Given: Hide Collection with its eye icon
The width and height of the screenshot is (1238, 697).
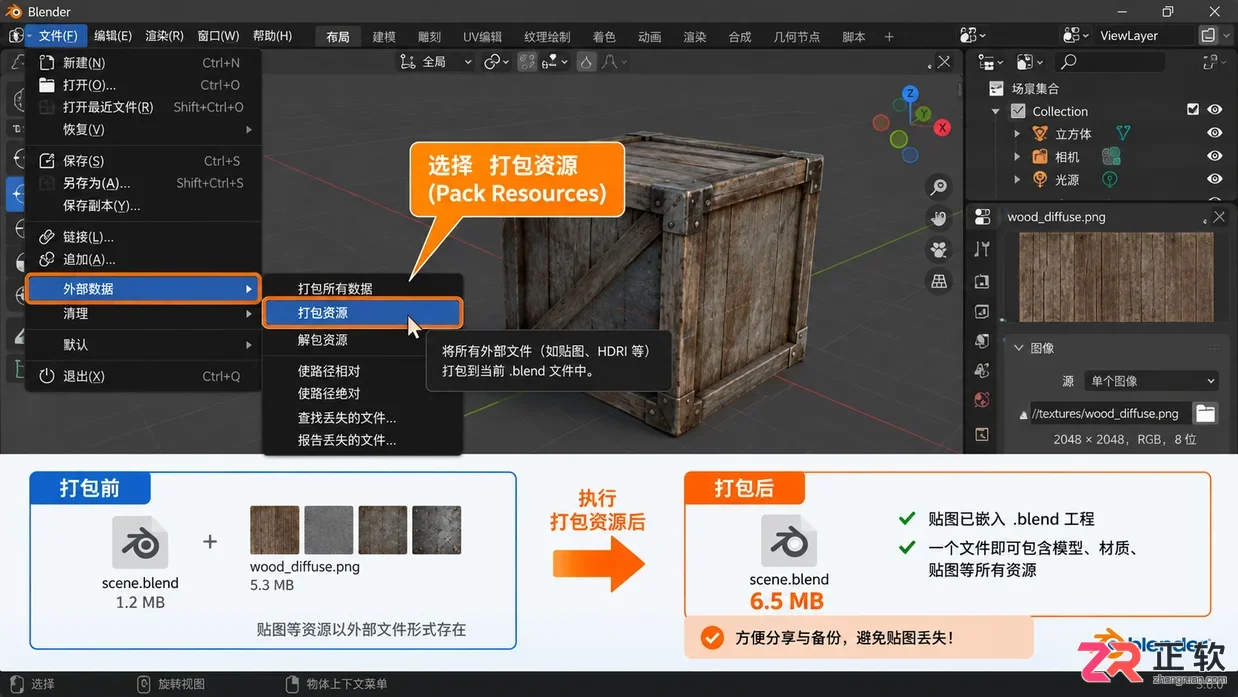Looking at the screenshot, I should (x=1214, y=110).
